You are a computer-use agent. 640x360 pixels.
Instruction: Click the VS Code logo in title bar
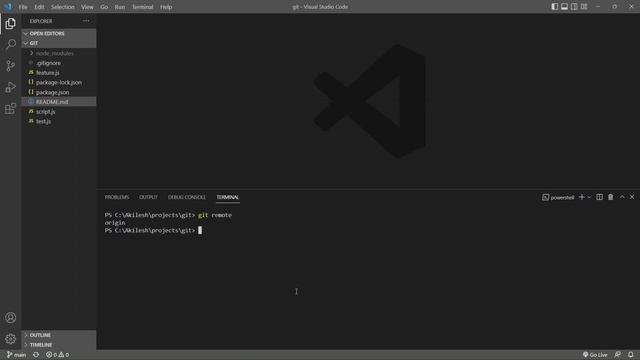click(x=8, y=7)
